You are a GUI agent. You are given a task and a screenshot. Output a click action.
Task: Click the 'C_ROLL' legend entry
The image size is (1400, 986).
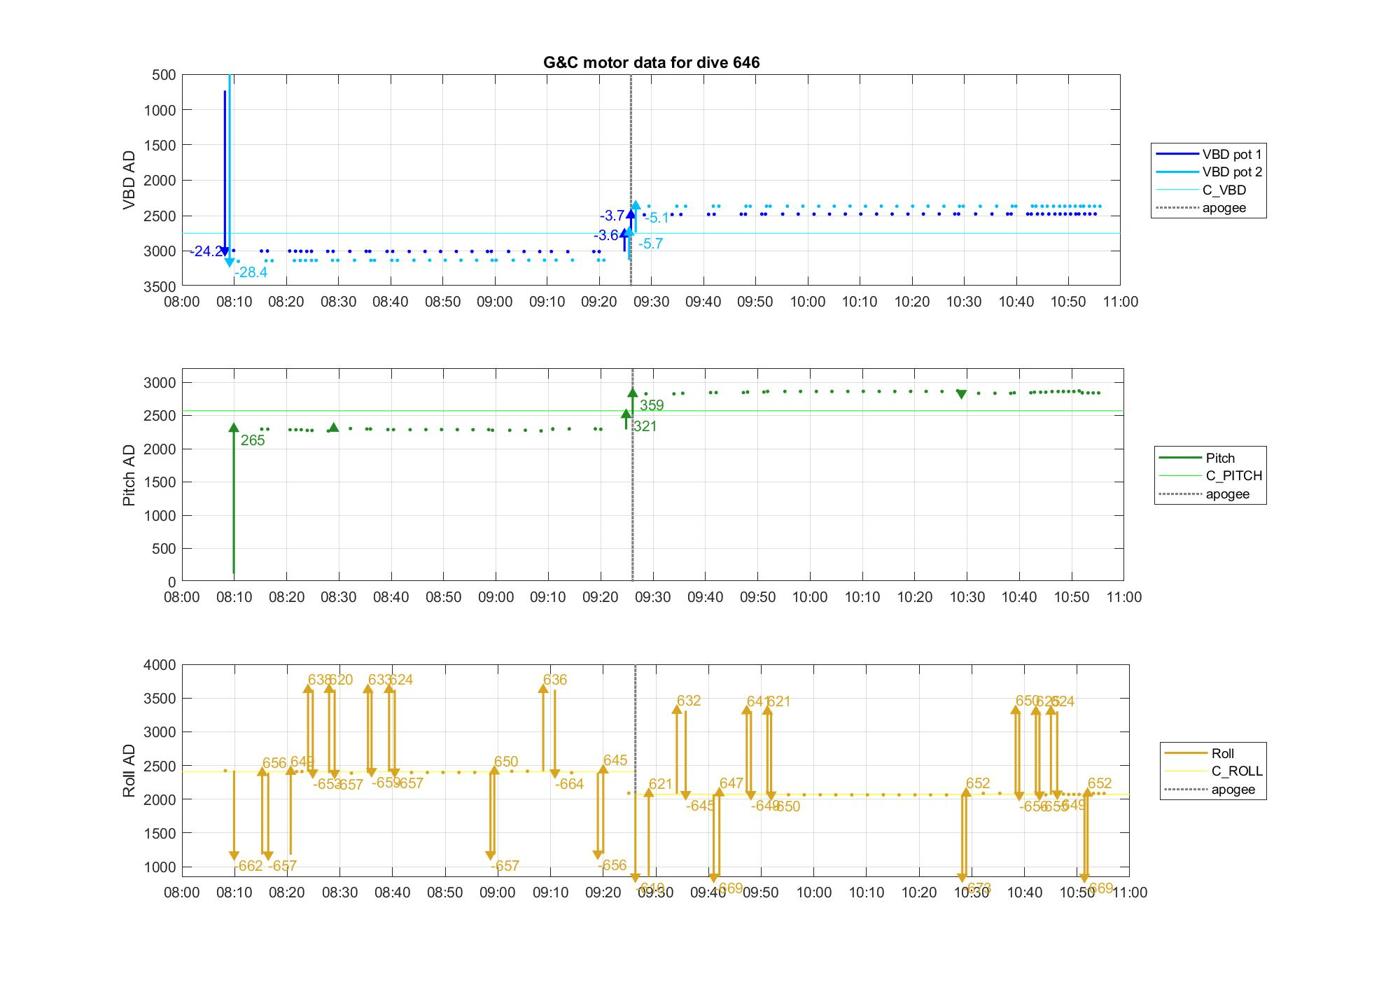pyautogui.click(x=1213, y=771)
